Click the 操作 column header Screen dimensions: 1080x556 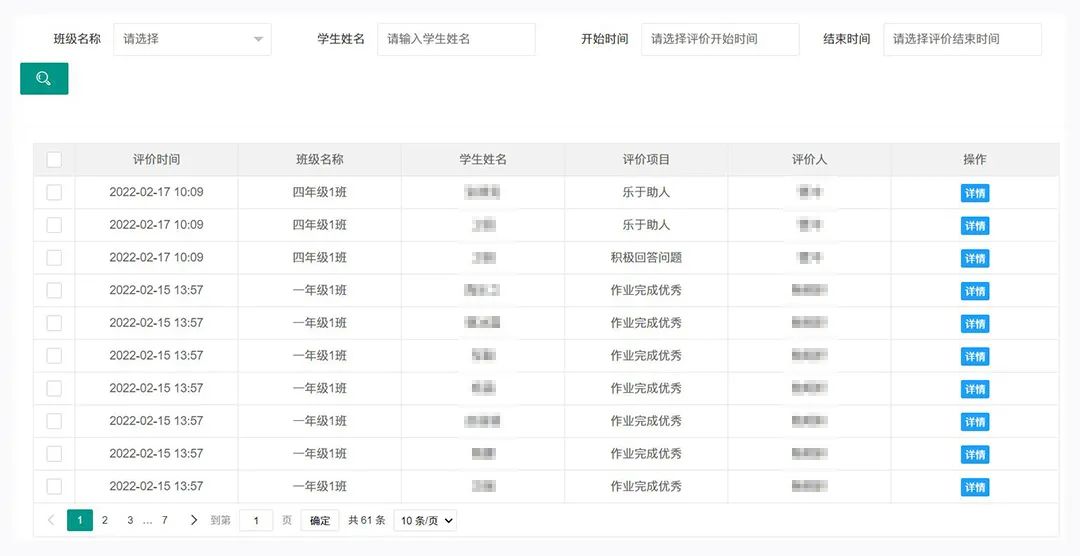(975, 160)
